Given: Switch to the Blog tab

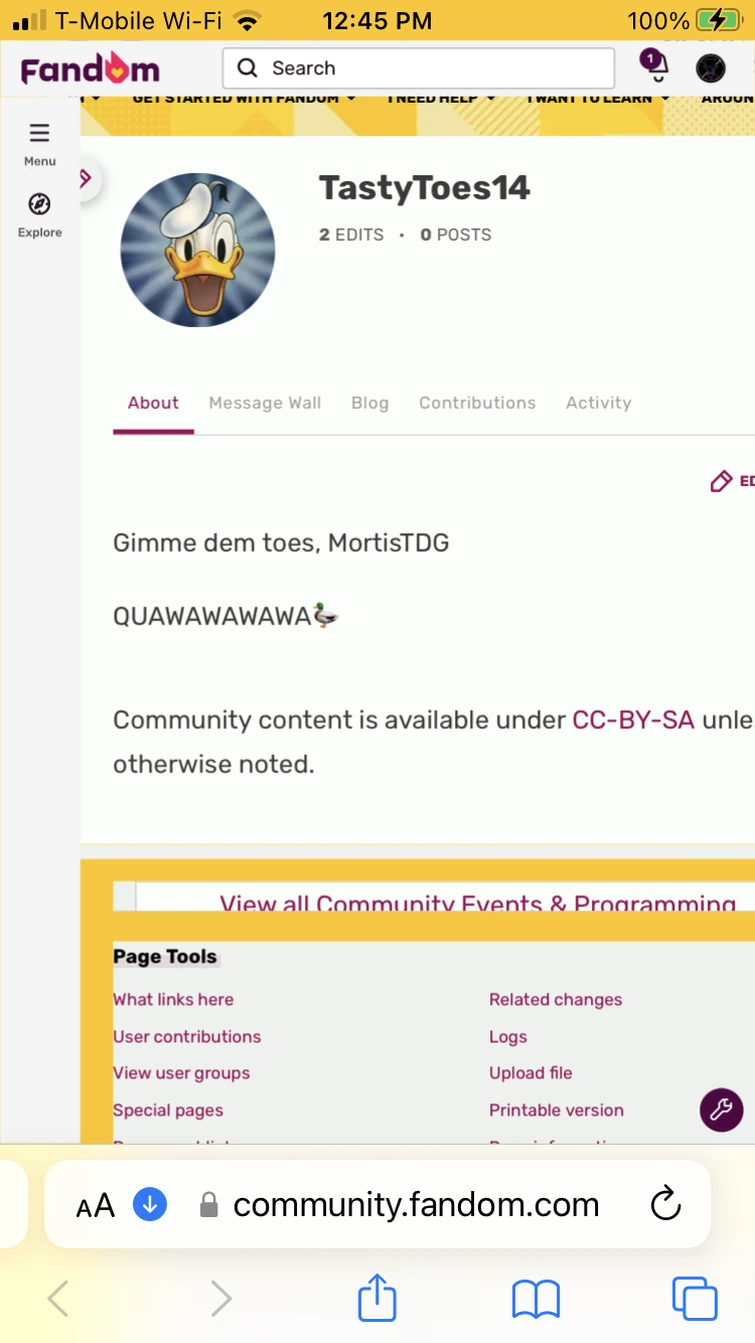Looking at the screenshot, I should tap(370, 403).
